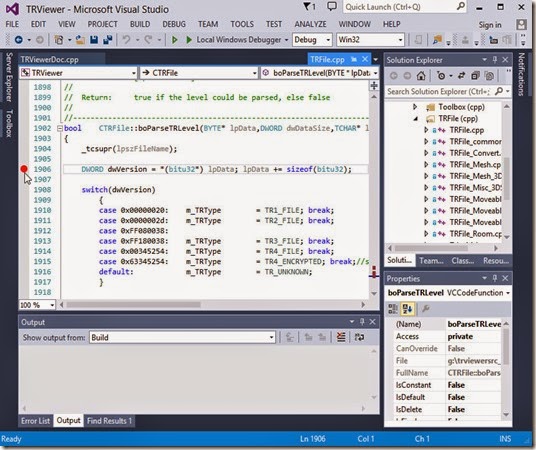
Task: Click the editor split-view handle above the scrollbar
Action: pyautogui.click(x=374, y=85)
